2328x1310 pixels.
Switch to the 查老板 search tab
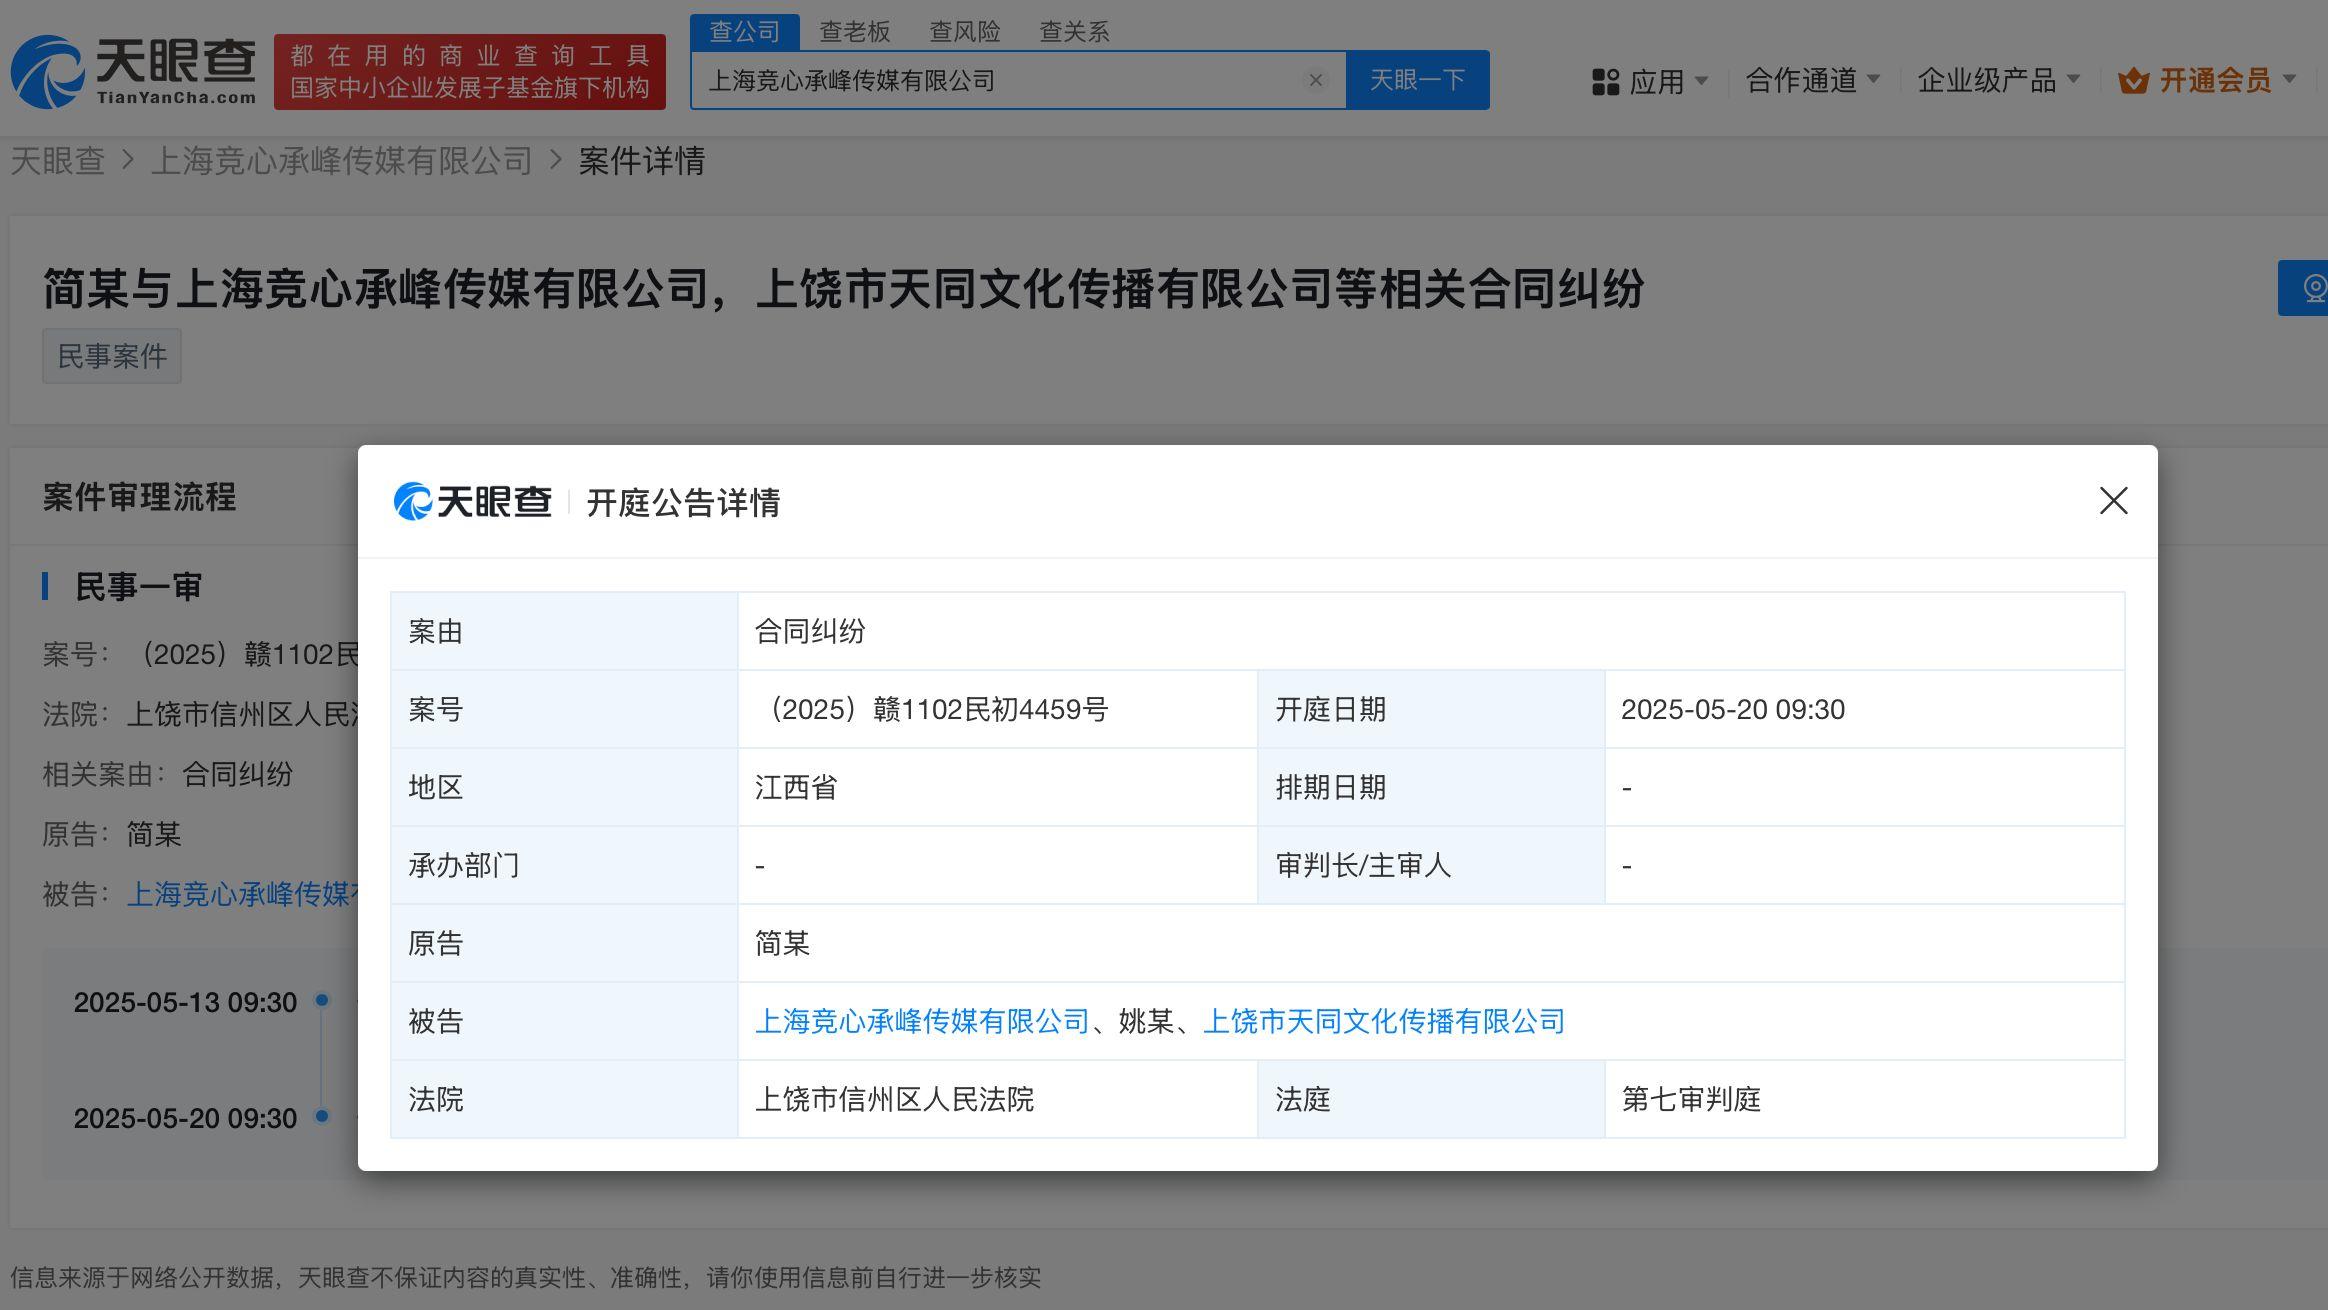[x=855, y=32]
